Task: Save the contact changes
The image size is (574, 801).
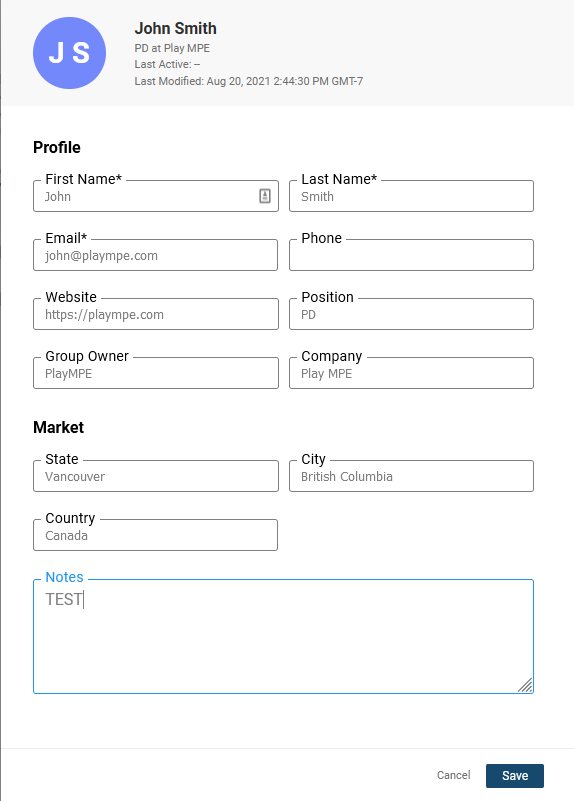Action: [x=515, y=775]
